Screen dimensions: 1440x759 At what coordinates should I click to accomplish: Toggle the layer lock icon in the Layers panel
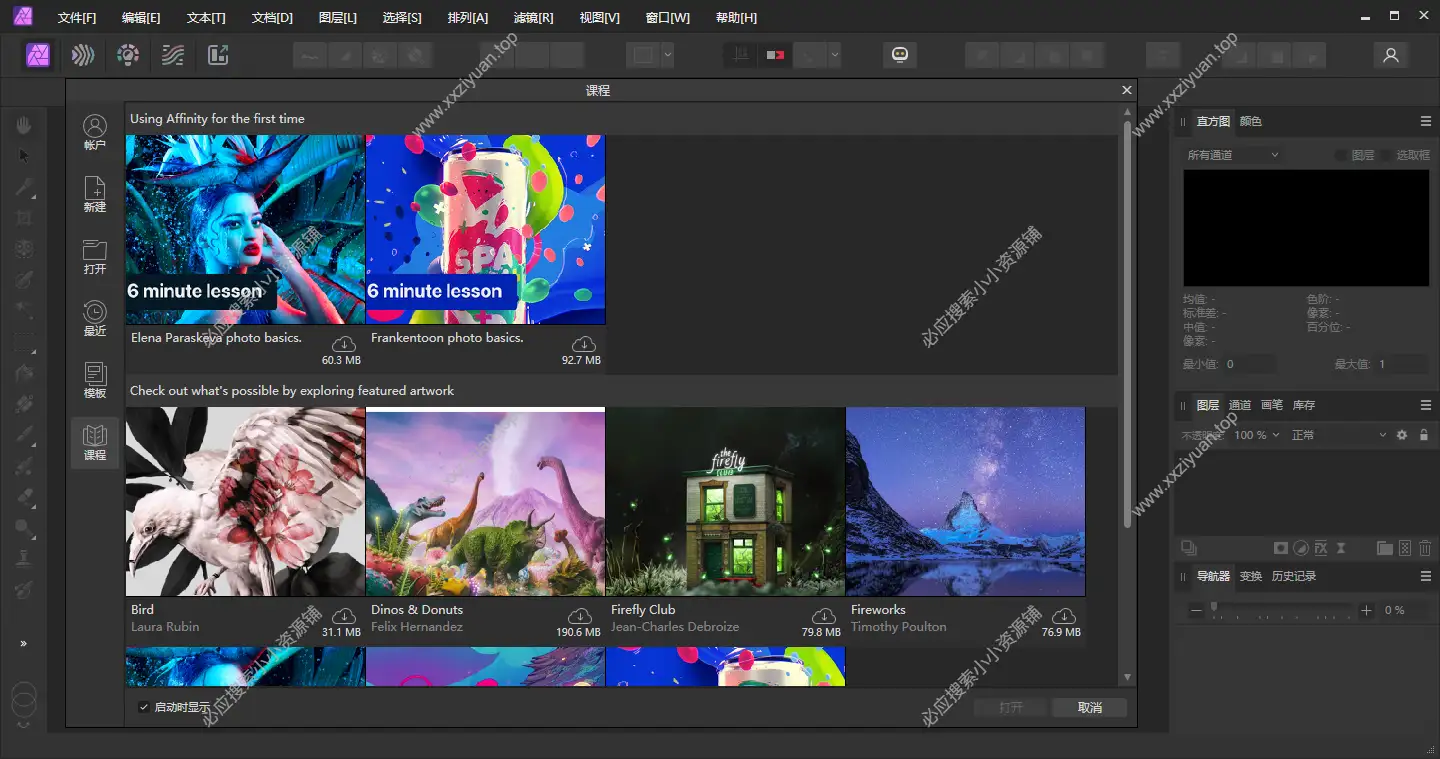click(1425, 434)
